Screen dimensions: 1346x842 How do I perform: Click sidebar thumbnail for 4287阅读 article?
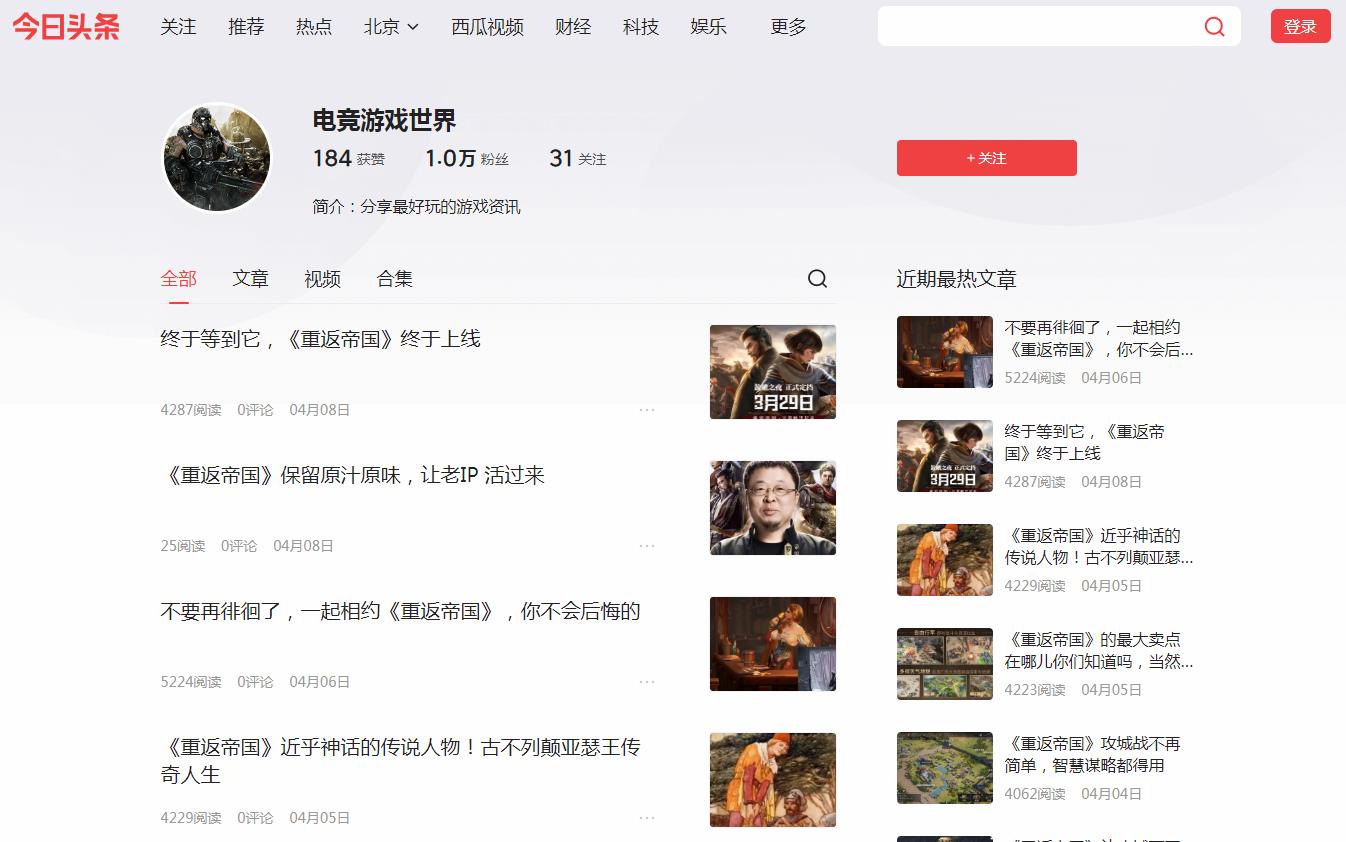pyautogui.click(x=945, y=456)
